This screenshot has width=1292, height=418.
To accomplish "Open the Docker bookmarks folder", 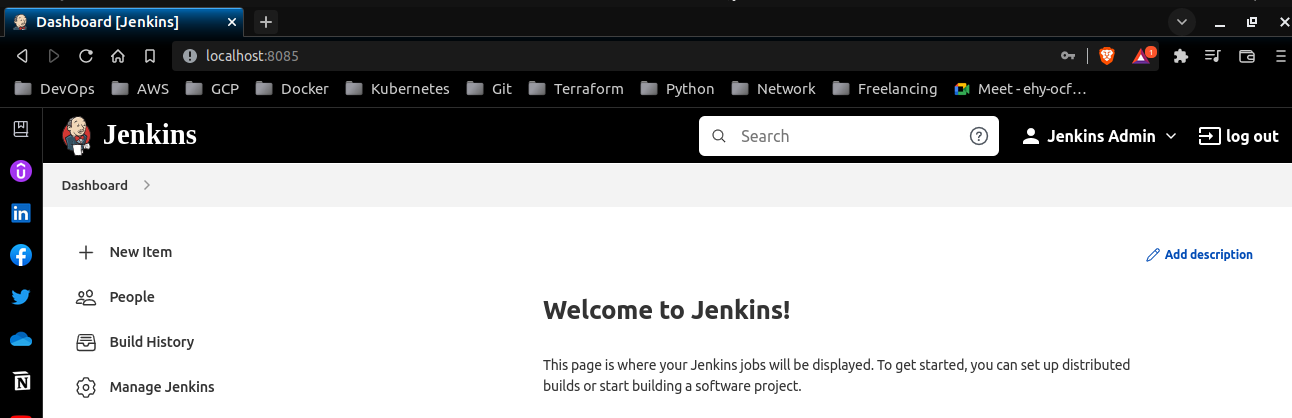I will [292, 89].
